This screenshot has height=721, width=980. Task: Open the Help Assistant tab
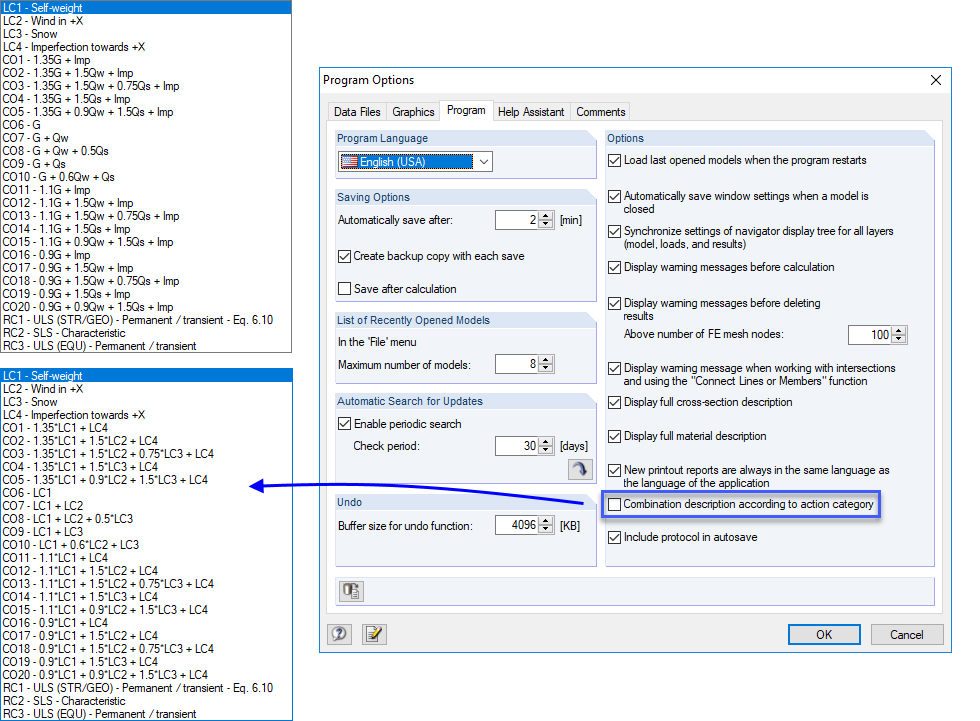click(x=531, y=112)
